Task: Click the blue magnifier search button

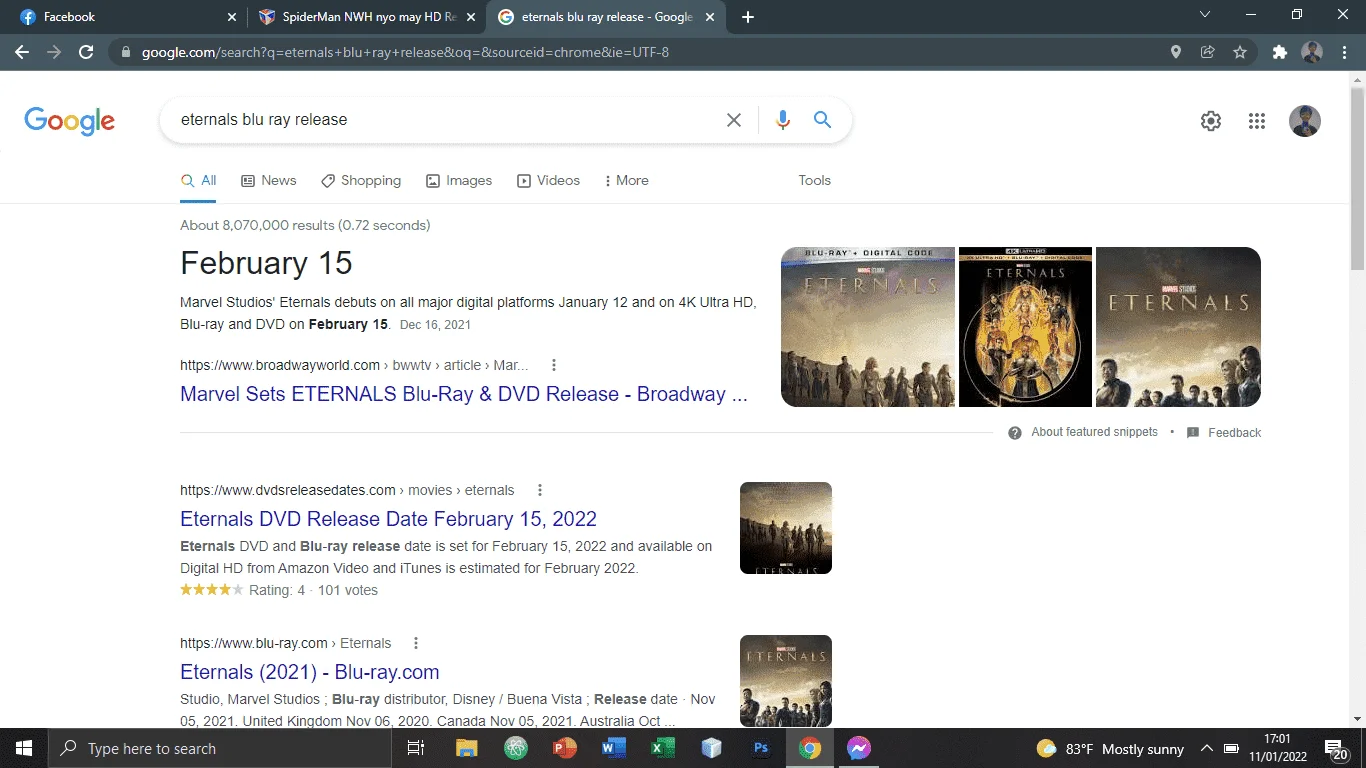Action: tap(822, 120)
